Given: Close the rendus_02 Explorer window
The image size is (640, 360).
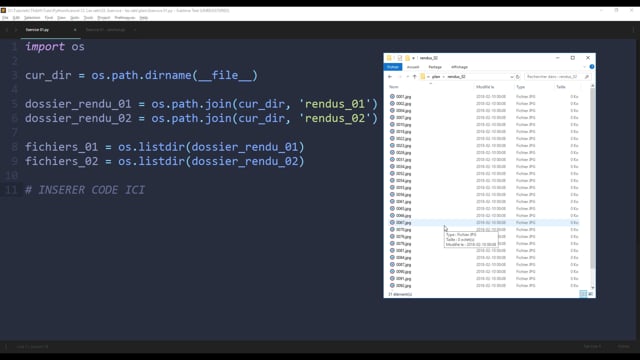Looking at the screenshot, I should click(588, 58).
